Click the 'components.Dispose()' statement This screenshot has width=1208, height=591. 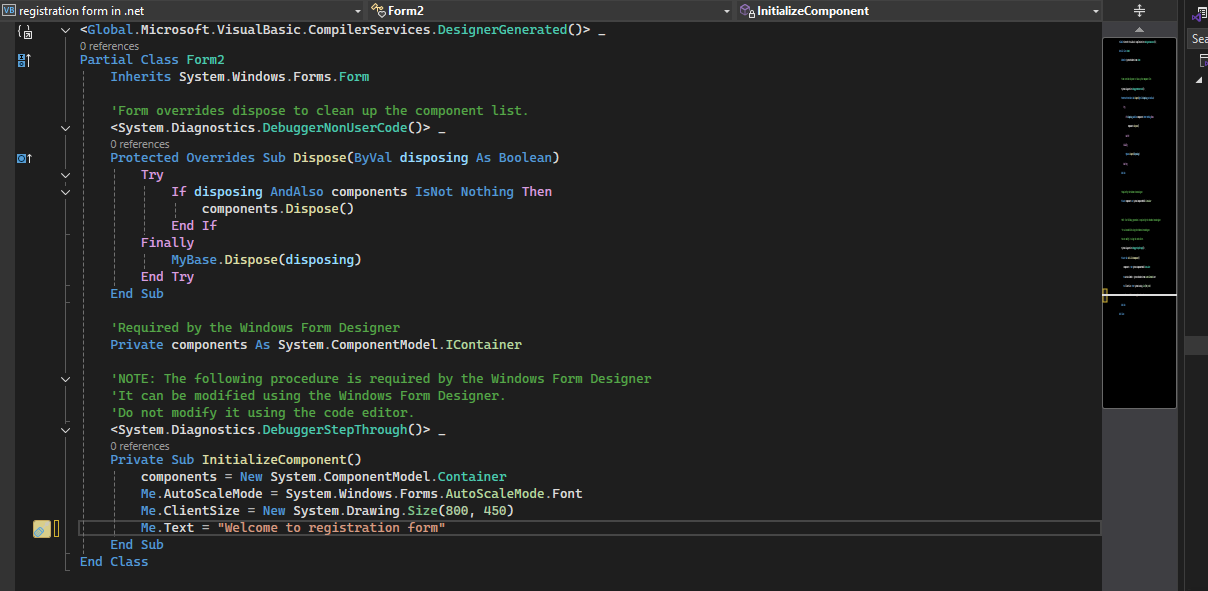coord(278,209)
